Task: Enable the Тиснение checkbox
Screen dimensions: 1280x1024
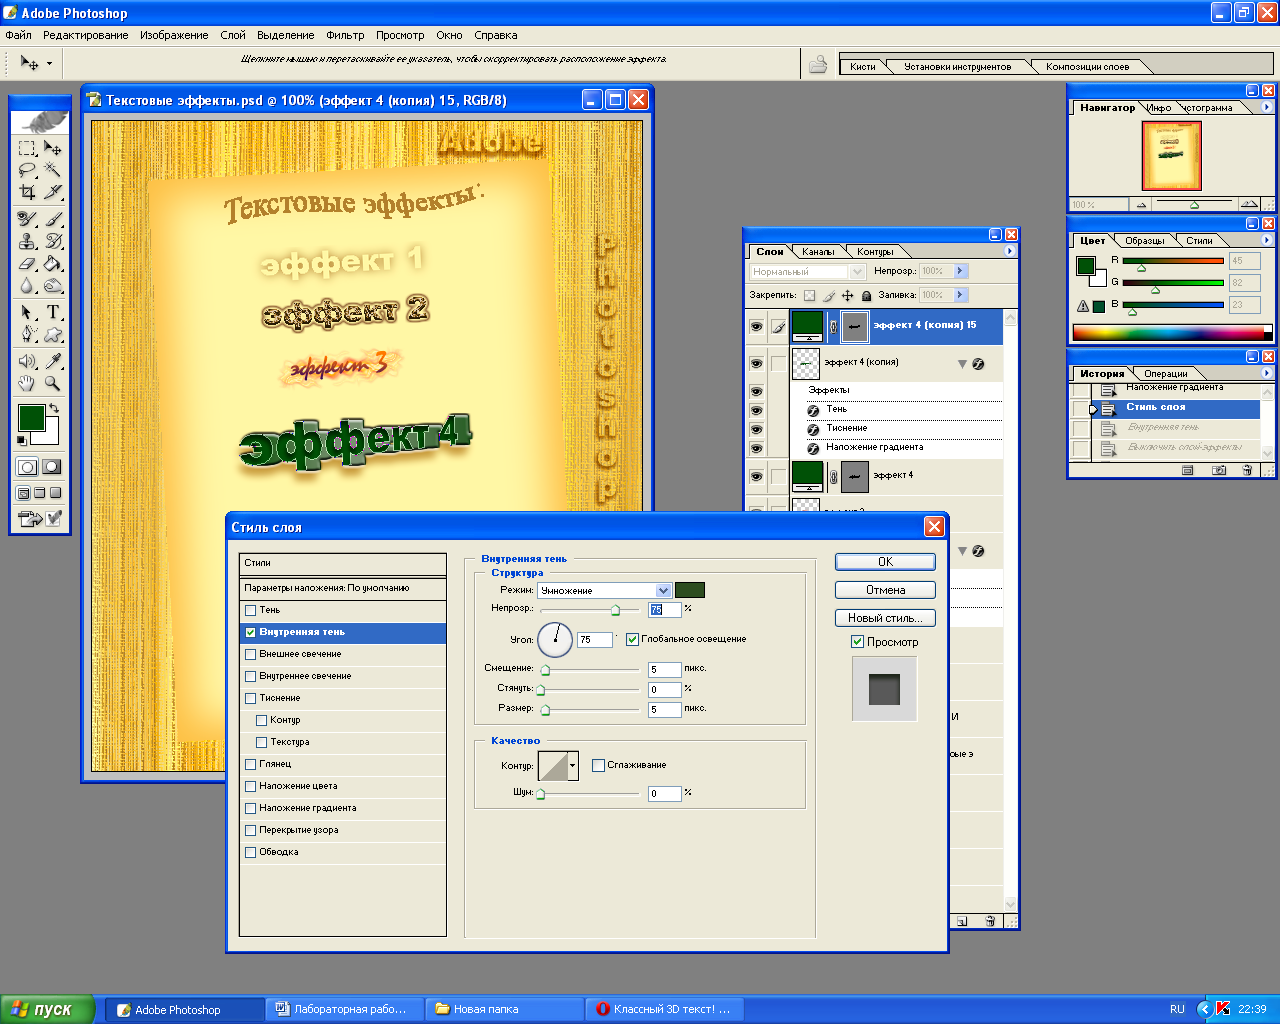Action: pyautogui.click(x=251, y=698)
